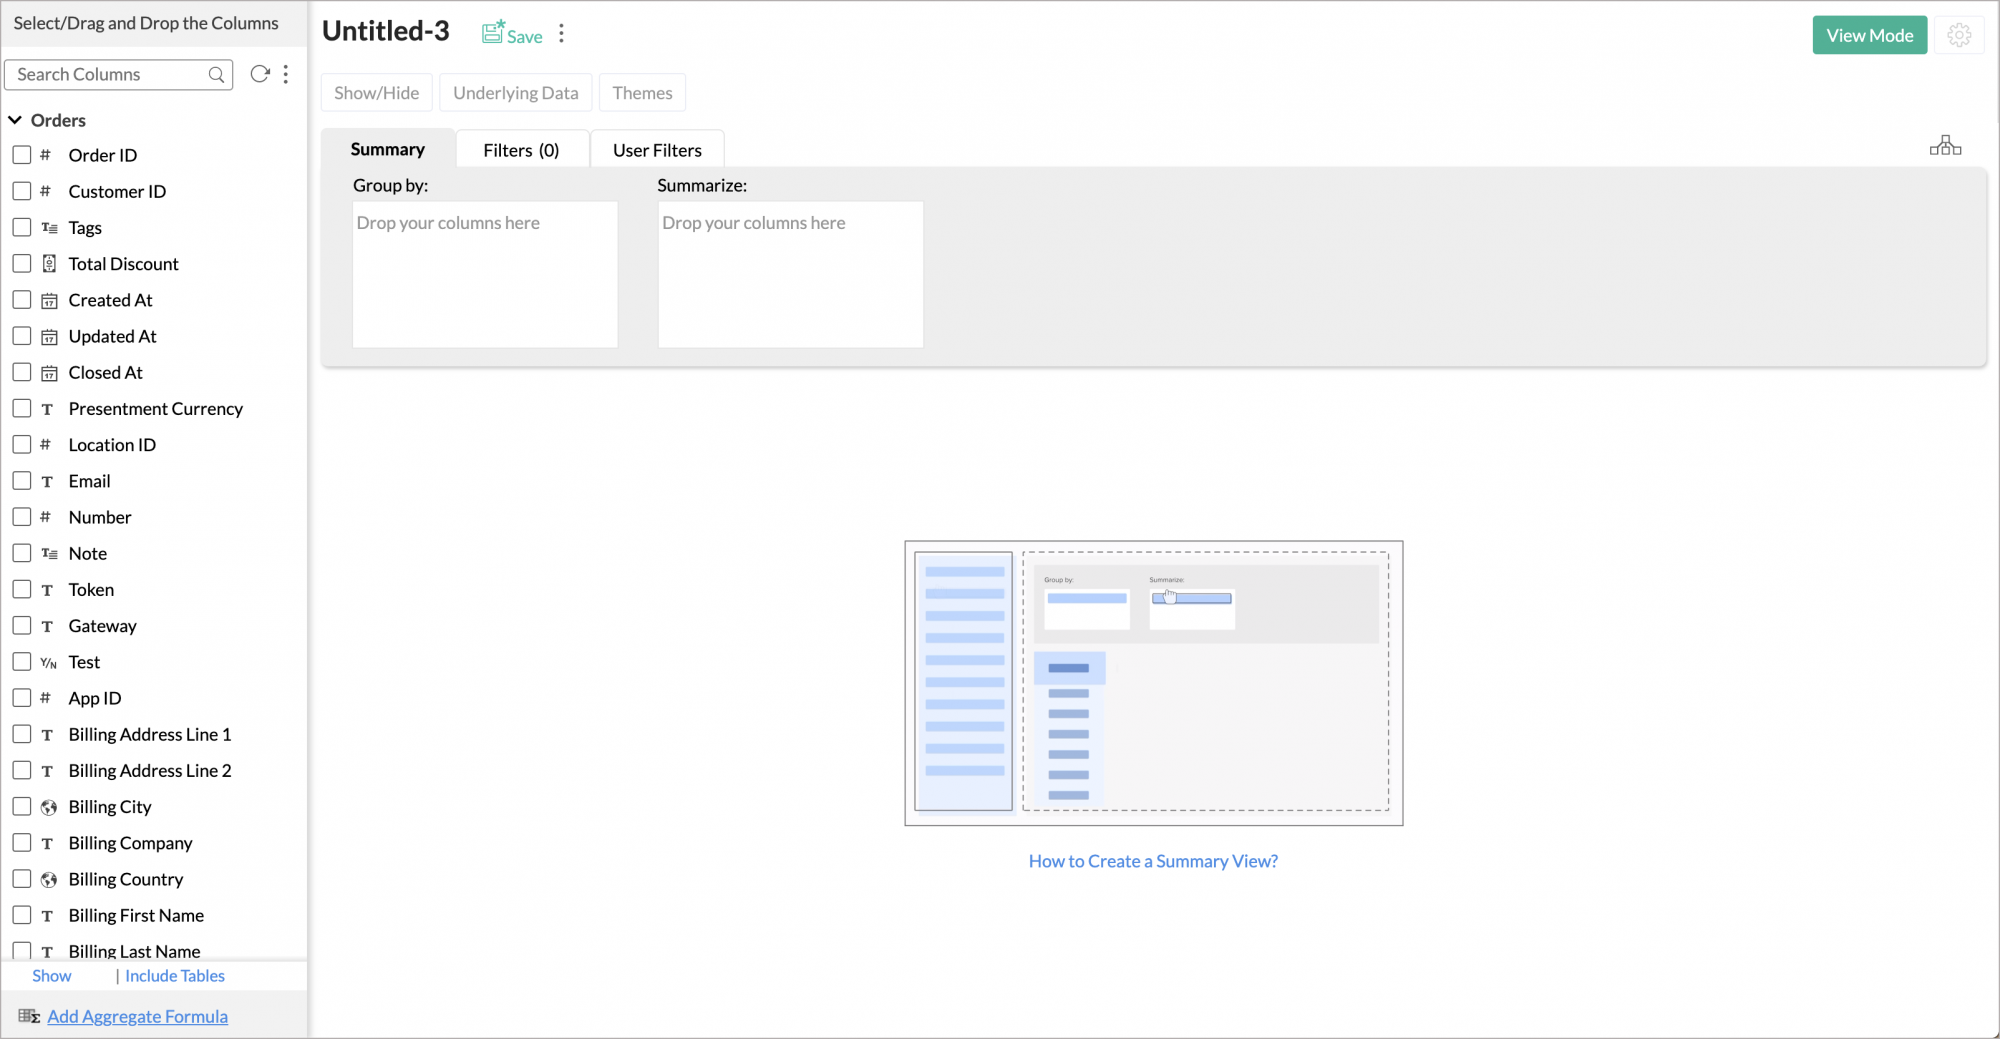
Task: Open How to Create a Summary View link
Action: tap(1153, 861)
